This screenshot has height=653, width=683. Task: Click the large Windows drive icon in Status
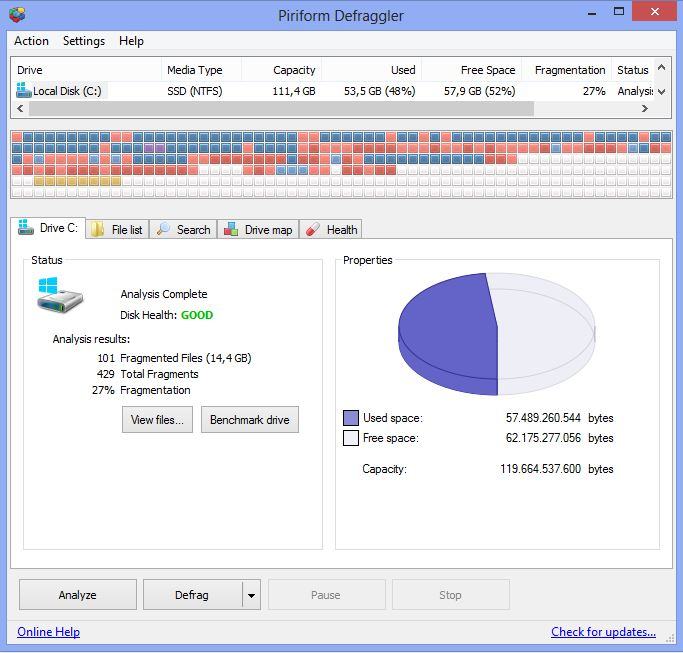tap(60, 295)
